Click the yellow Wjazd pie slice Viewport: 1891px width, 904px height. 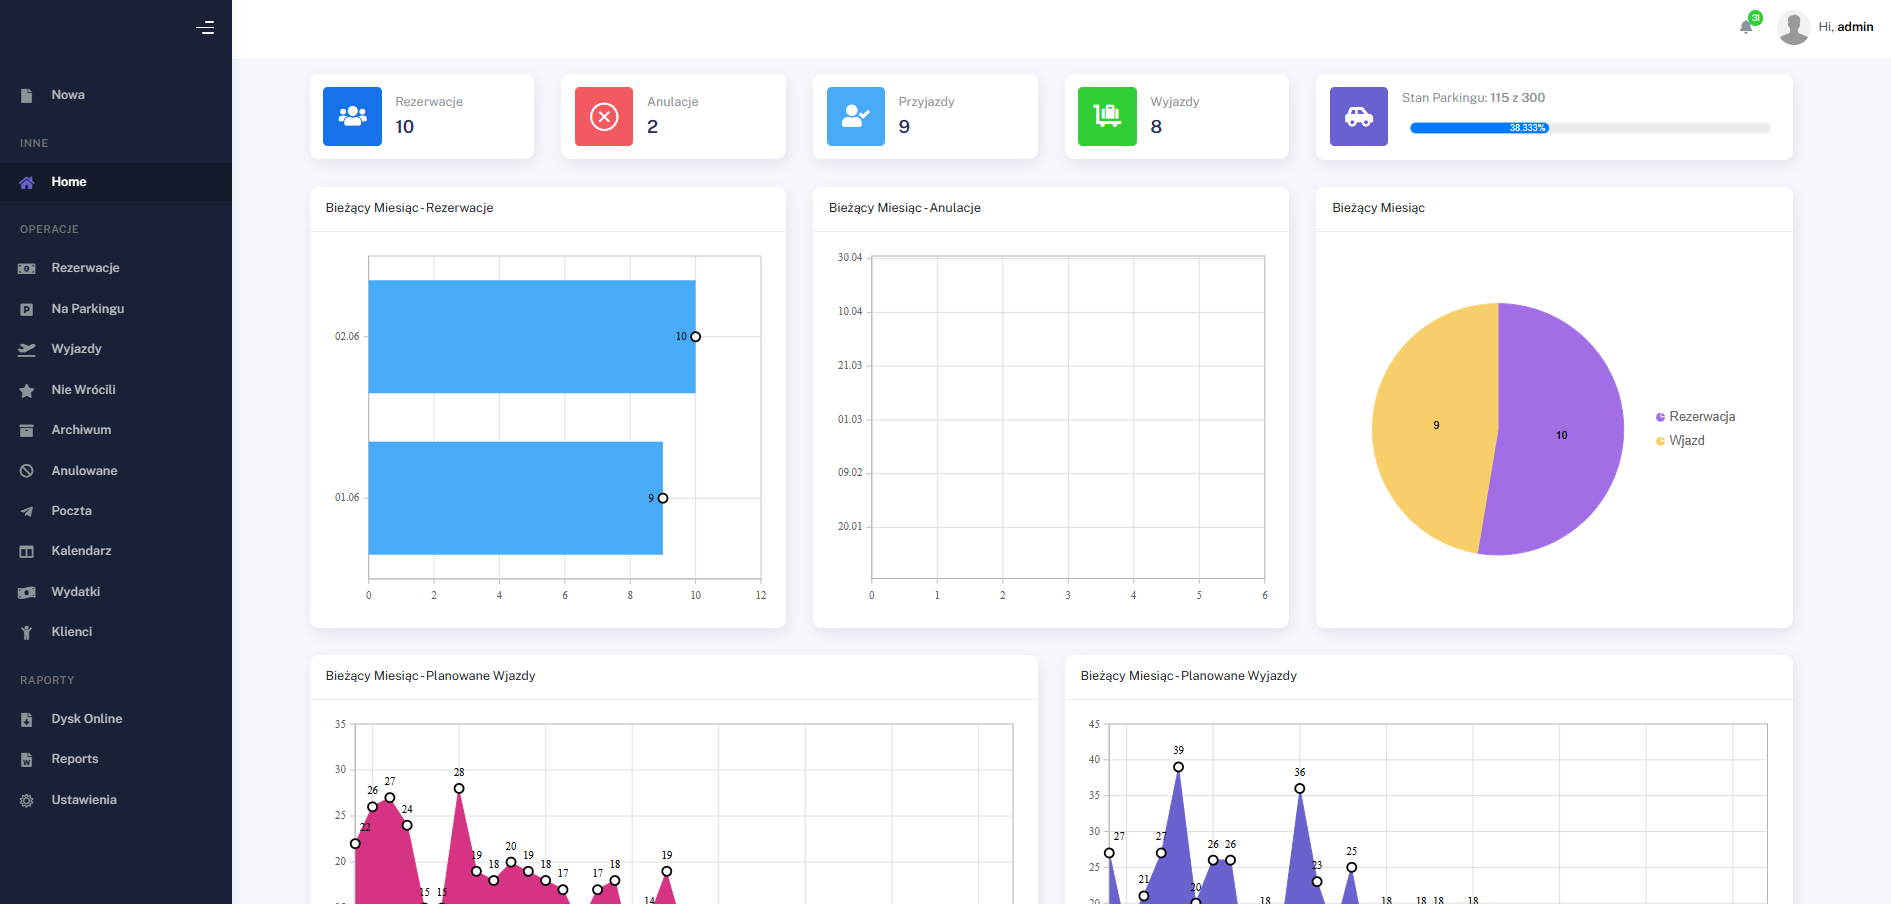coord(1435,428)
